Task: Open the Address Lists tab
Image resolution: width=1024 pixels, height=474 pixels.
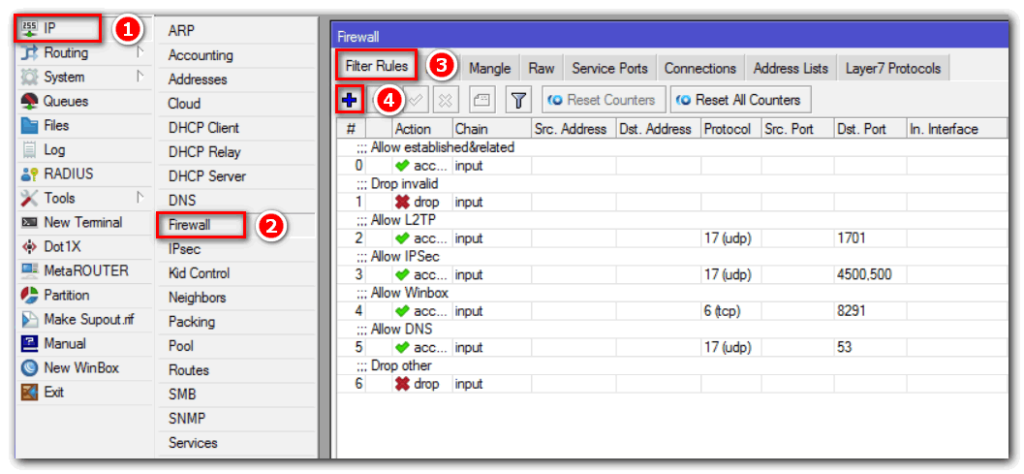Action: point(790,68)
